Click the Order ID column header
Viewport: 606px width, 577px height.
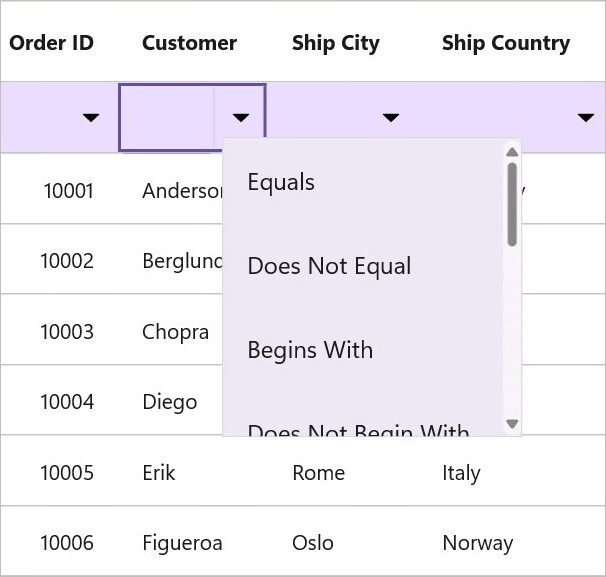[x=51, y=43]
